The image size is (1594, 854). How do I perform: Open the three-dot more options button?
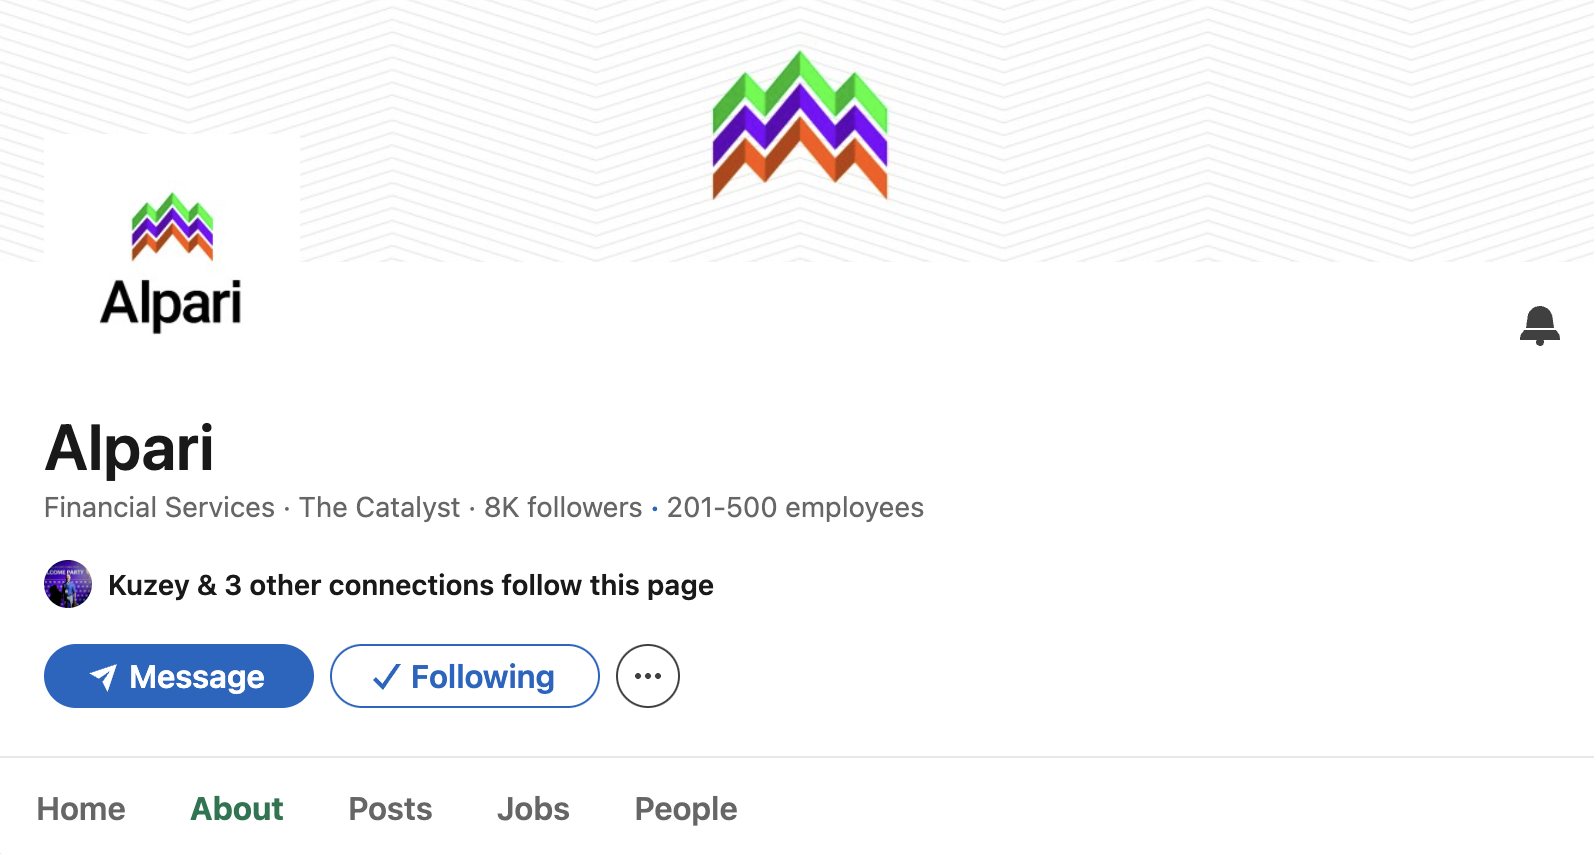pos(648,676)
